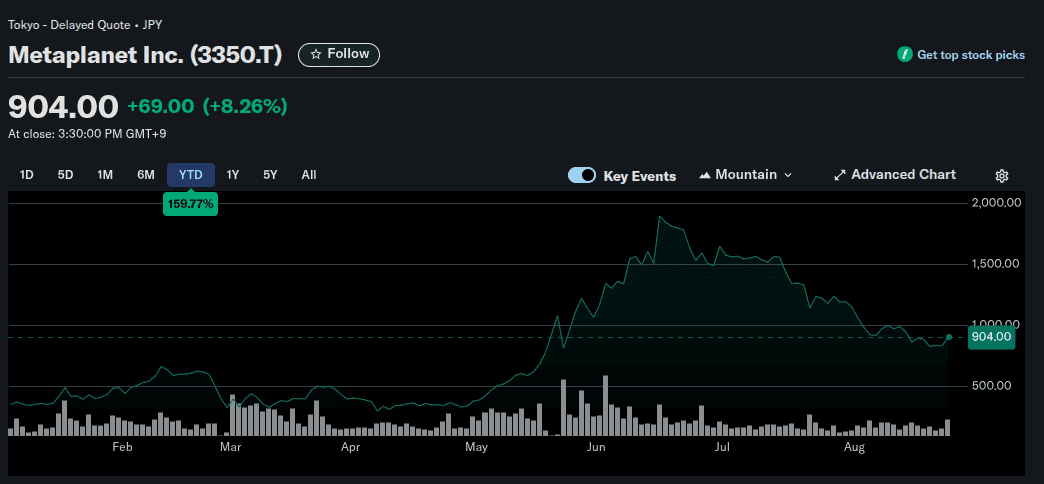The width and height of the screenshot is (1044, 484).
Task: Click the Jul axis label
Action: pos(722,447)
